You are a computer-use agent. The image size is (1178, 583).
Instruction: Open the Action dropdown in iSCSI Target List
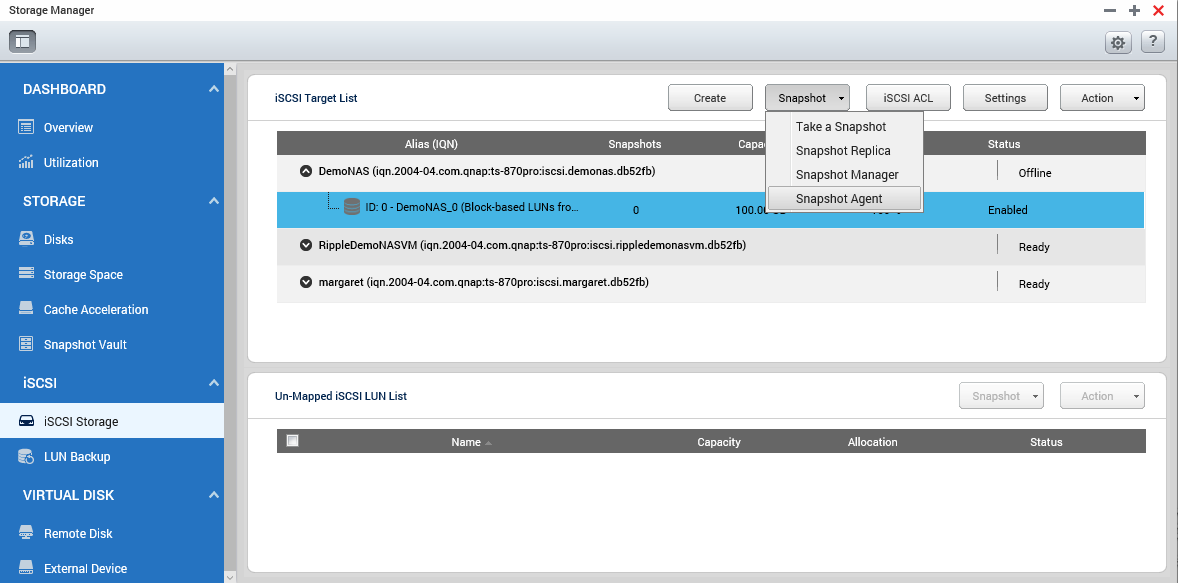tap(1102, 98)
